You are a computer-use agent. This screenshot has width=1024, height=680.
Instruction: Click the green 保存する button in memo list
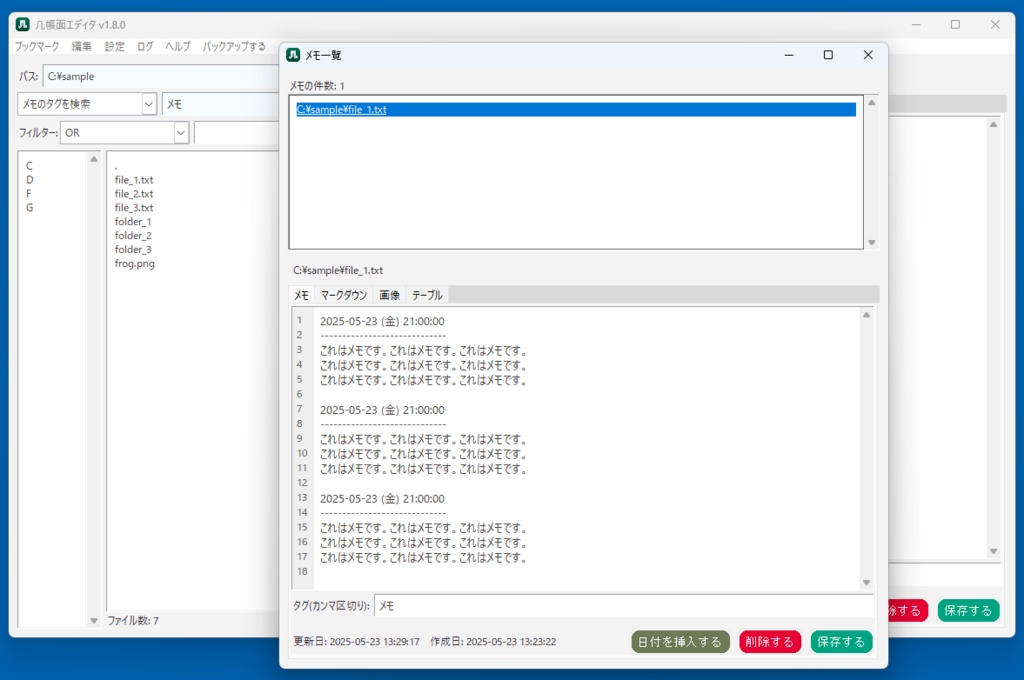(x=841, y=642)
